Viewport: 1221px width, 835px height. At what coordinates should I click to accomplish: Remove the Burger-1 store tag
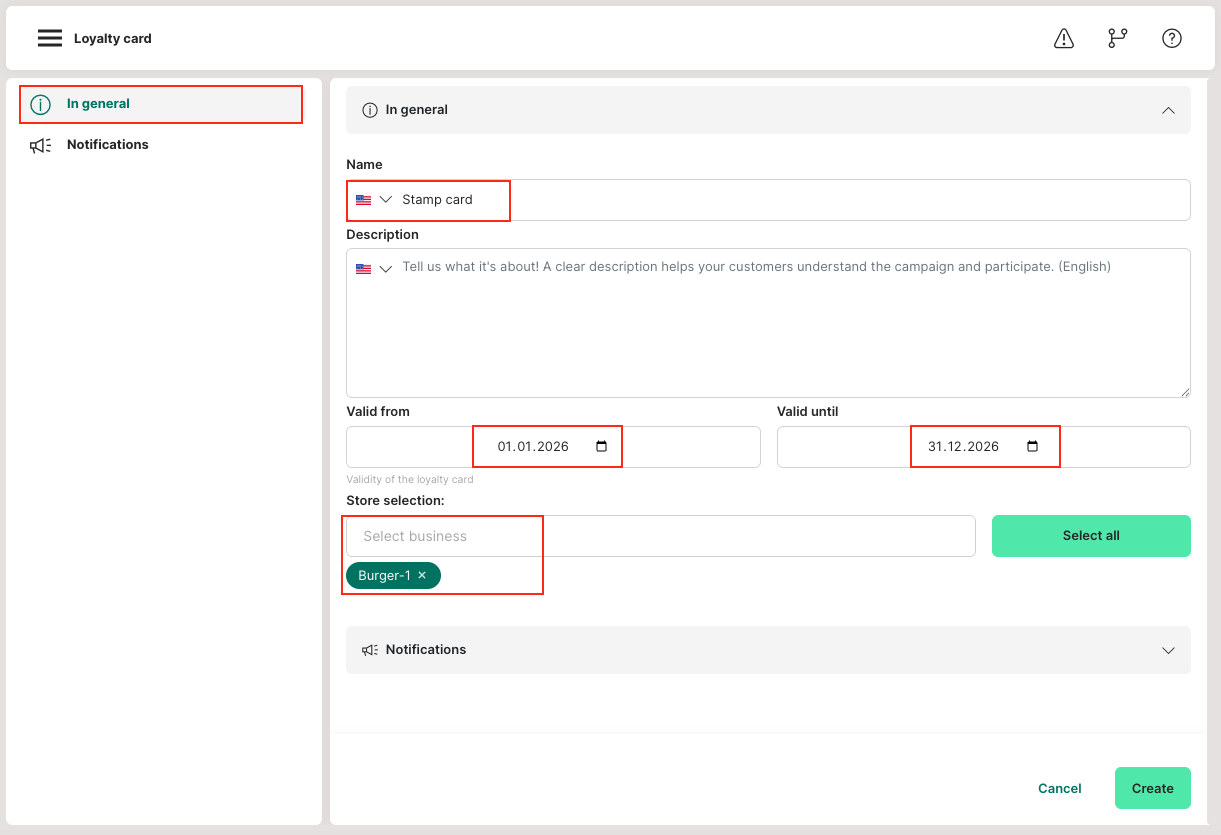click(422, 576)
